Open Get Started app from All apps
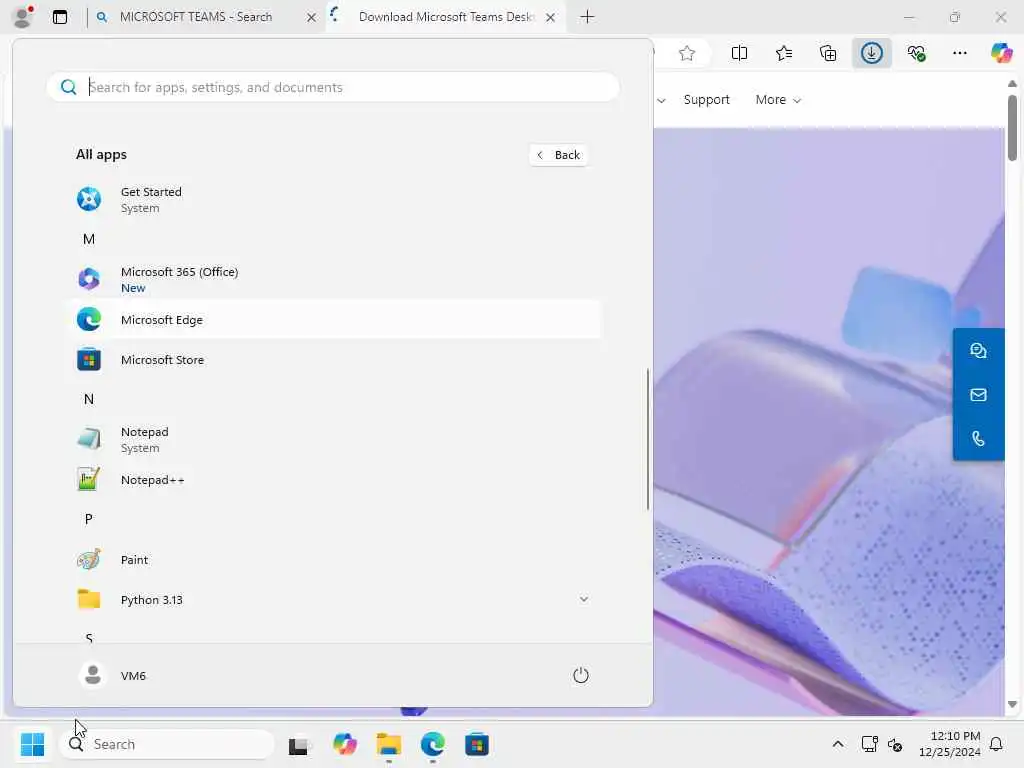Screen dimensions: 1024x768 pyautogui.click(x=333, y=199)
